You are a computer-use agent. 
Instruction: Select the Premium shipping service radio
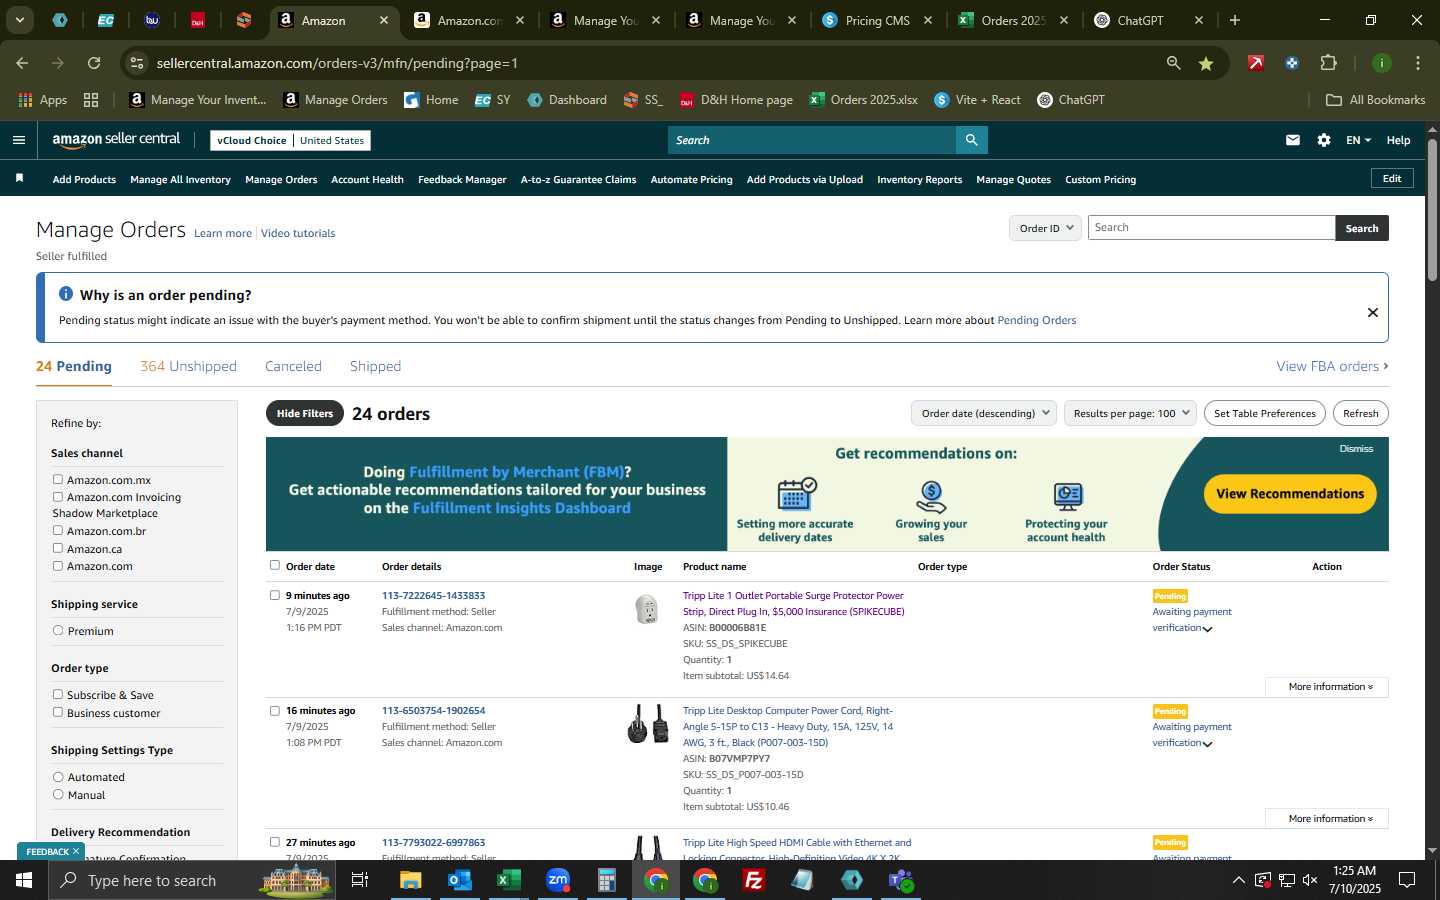click(58, 630)
